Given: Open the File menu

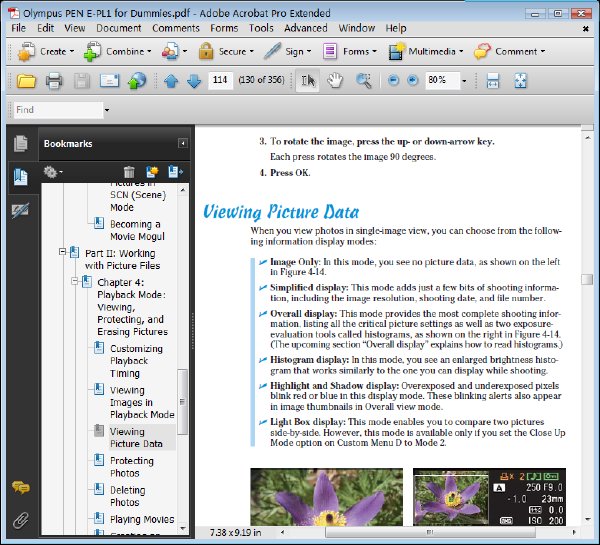Looking at the screenshot, I should coord(18,28).
